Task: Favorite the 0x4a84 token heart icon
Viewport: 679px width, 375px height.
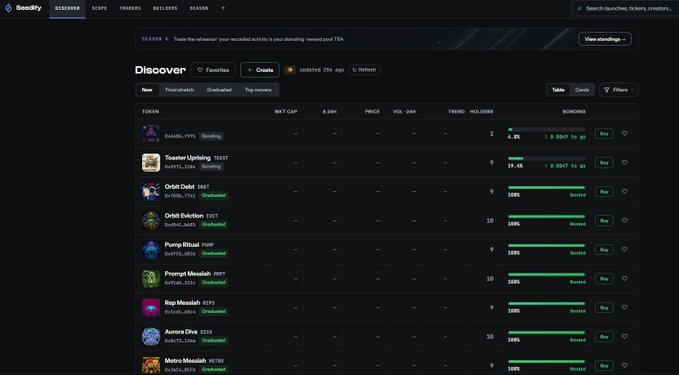Action: coord(624,133)
